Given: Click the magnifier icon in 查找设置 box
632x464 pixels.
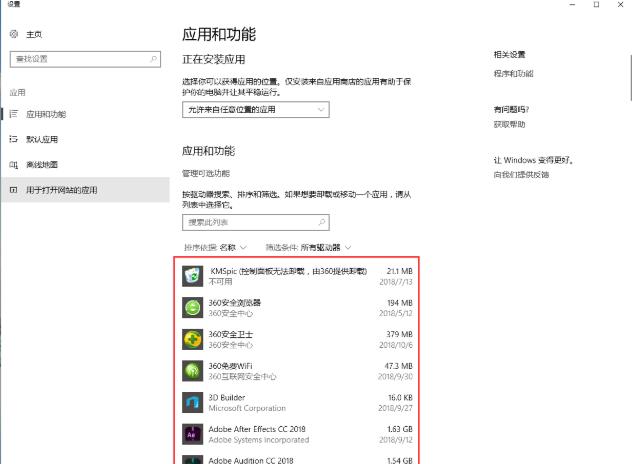Looking at the screenshot, I should [153, 60].
